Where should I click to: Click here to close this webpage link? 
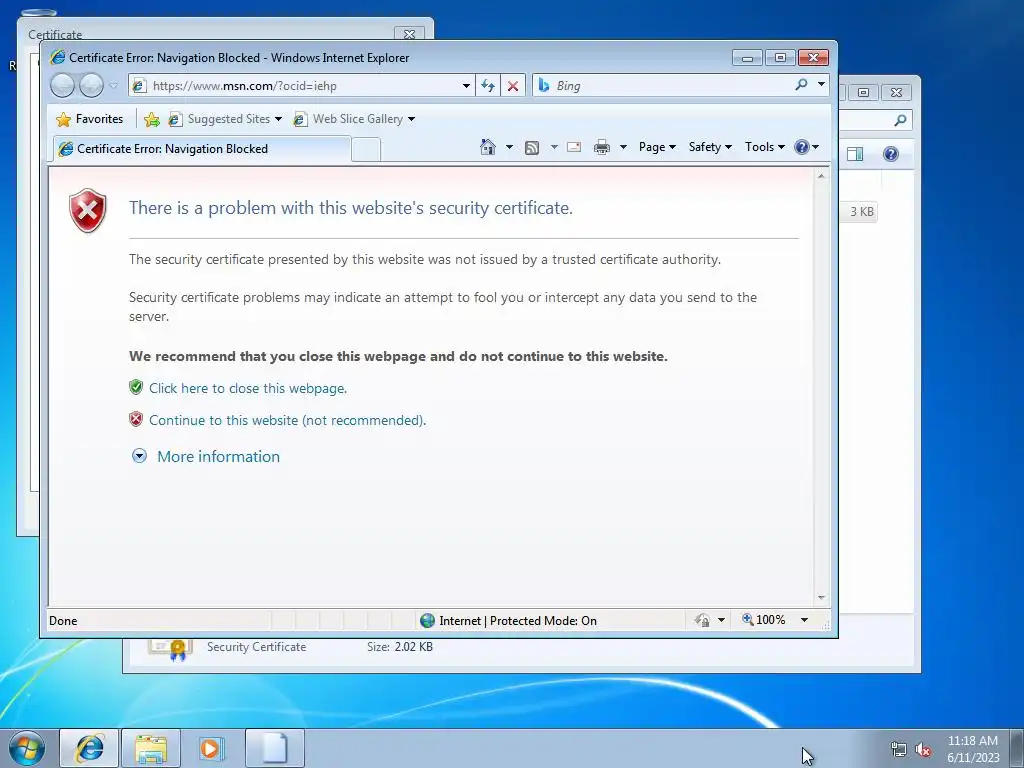pos(248,388)
